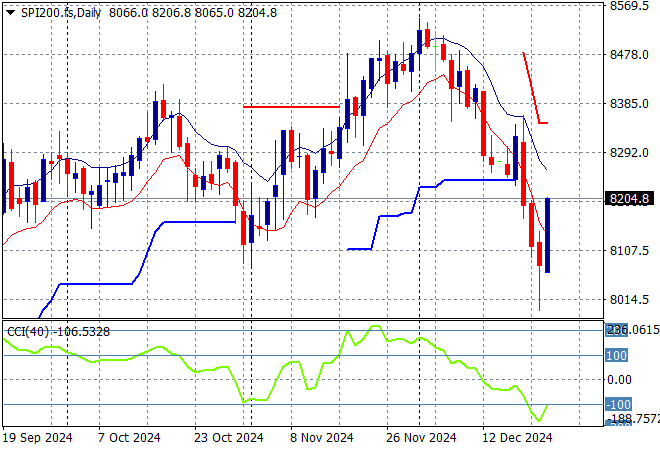Click the OHLC values 8066.0 8206.8 8065.0 8204.8
The image size is (660, 450).
(x=193, y=13)
